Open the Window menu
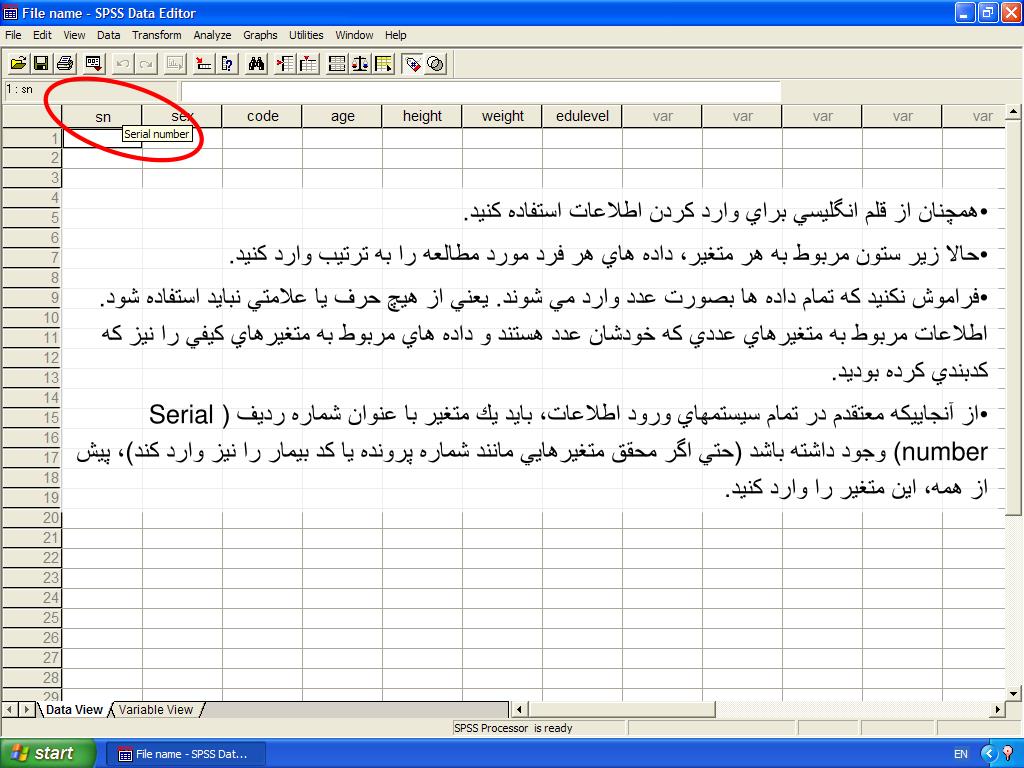Viewport: 1024px width, 768px height. tap(355, 35)
